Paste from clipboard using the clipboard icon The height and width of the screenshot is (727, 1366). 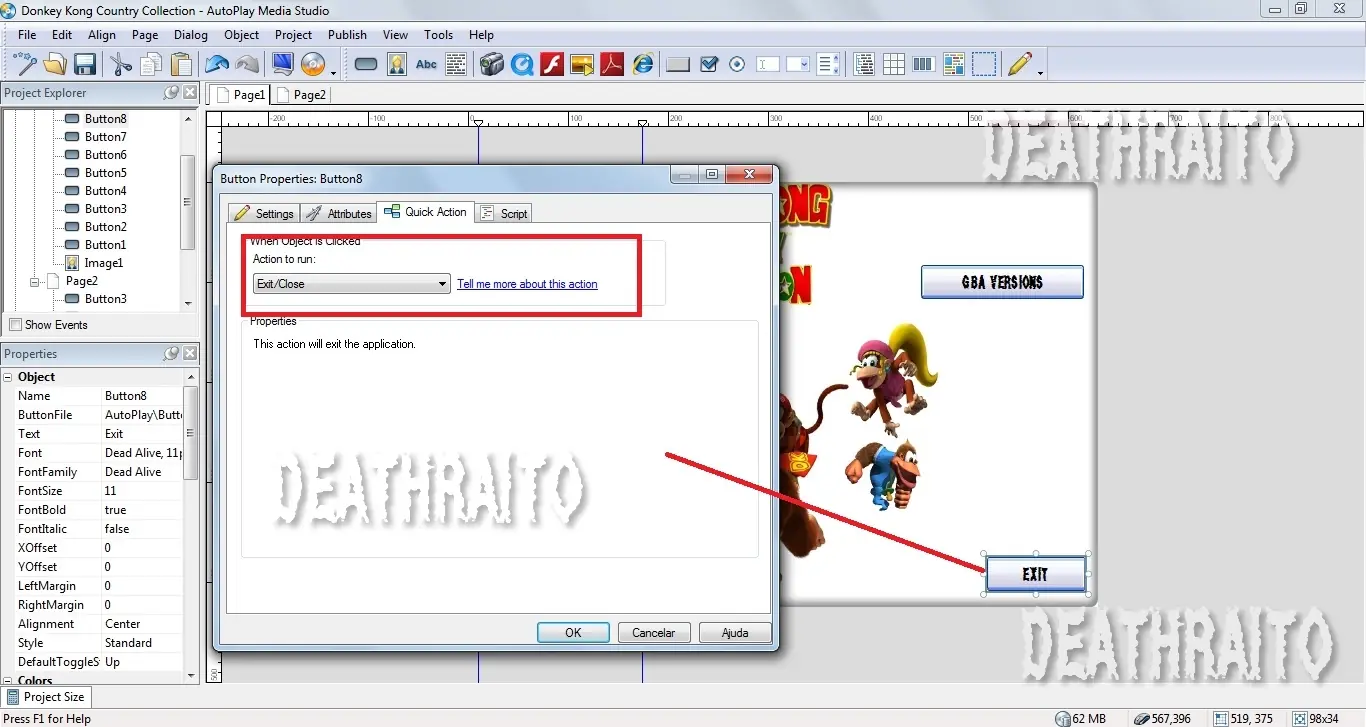(181, 64)
